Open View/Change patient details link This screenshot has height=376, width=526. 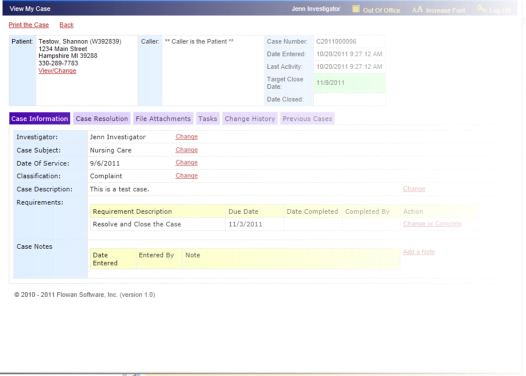(57, 71)
